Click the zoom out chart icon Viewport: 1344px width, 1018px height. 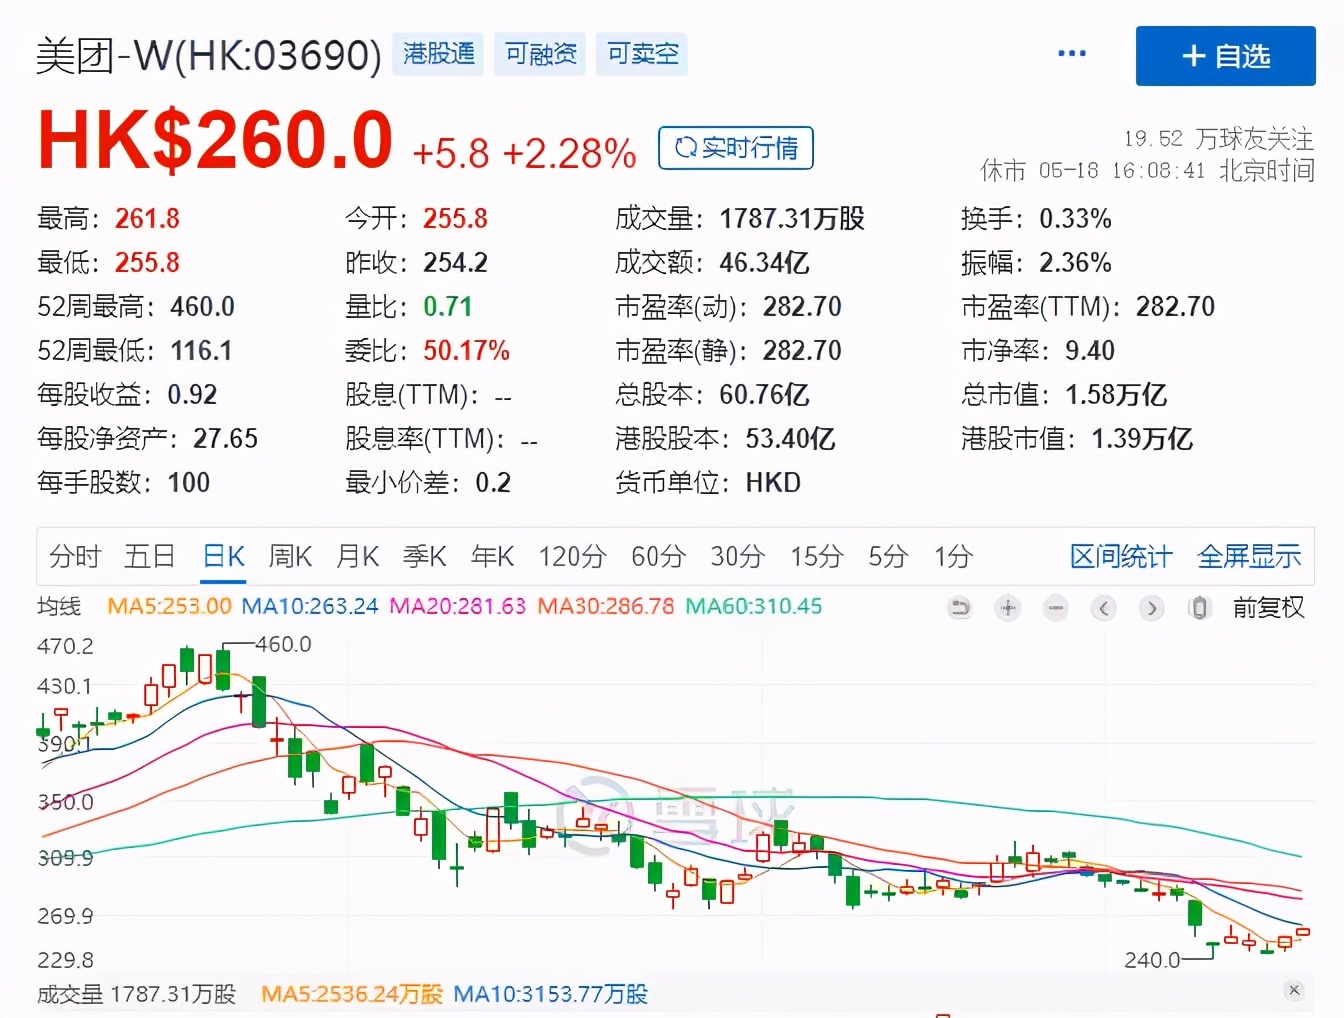tap(1056, 608)
